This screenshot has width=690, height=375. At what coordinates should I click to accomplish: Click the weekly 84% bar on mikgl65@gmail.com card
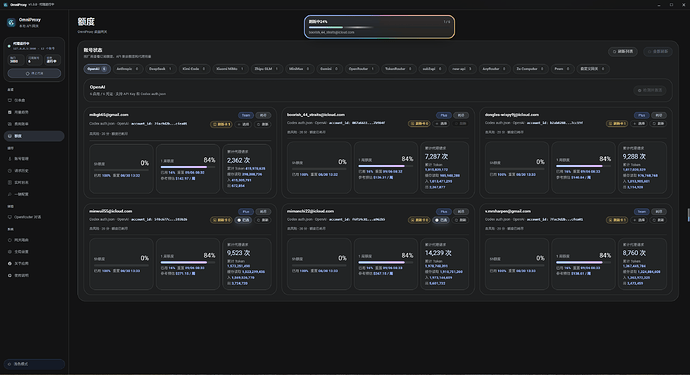pos(187,167)
